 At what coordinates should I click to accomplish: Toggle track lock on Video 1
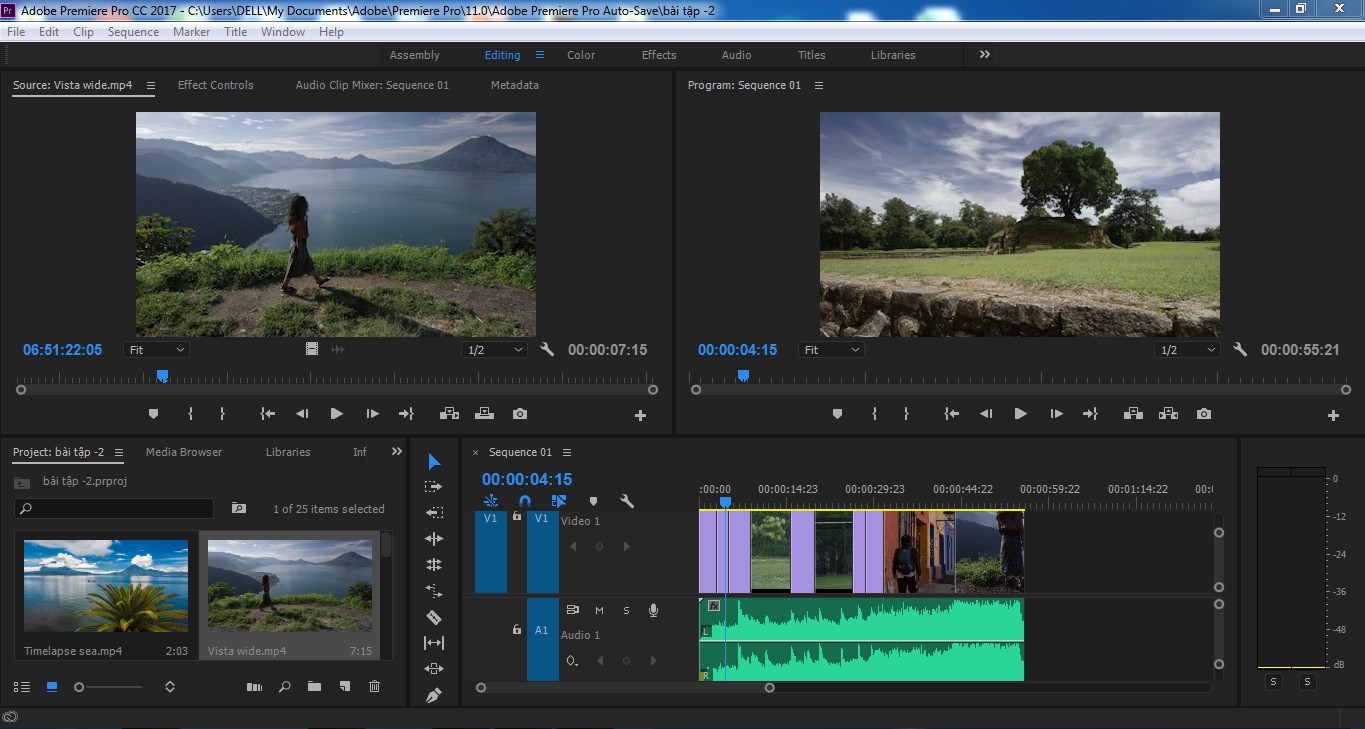(x=516, y=517)
